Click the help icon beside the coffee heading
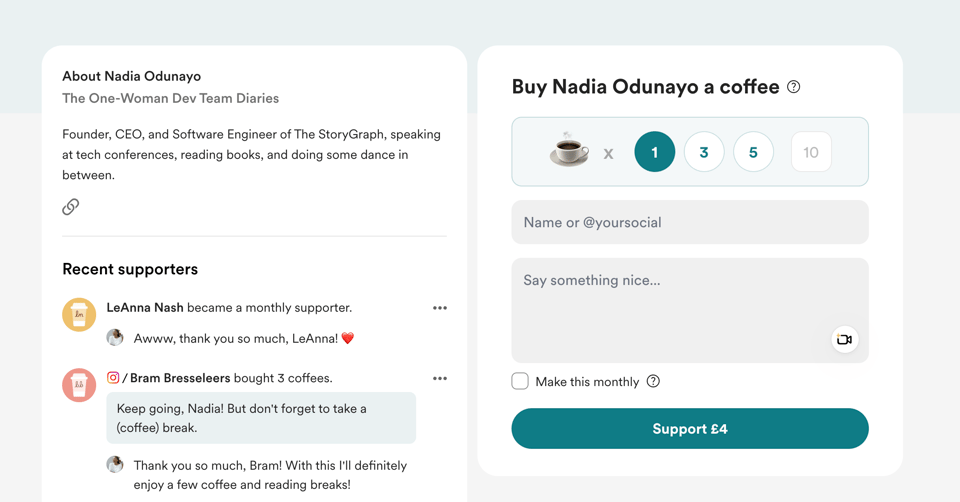The width and height of the screenshot is (960, 502). click(x=794, y=87)
